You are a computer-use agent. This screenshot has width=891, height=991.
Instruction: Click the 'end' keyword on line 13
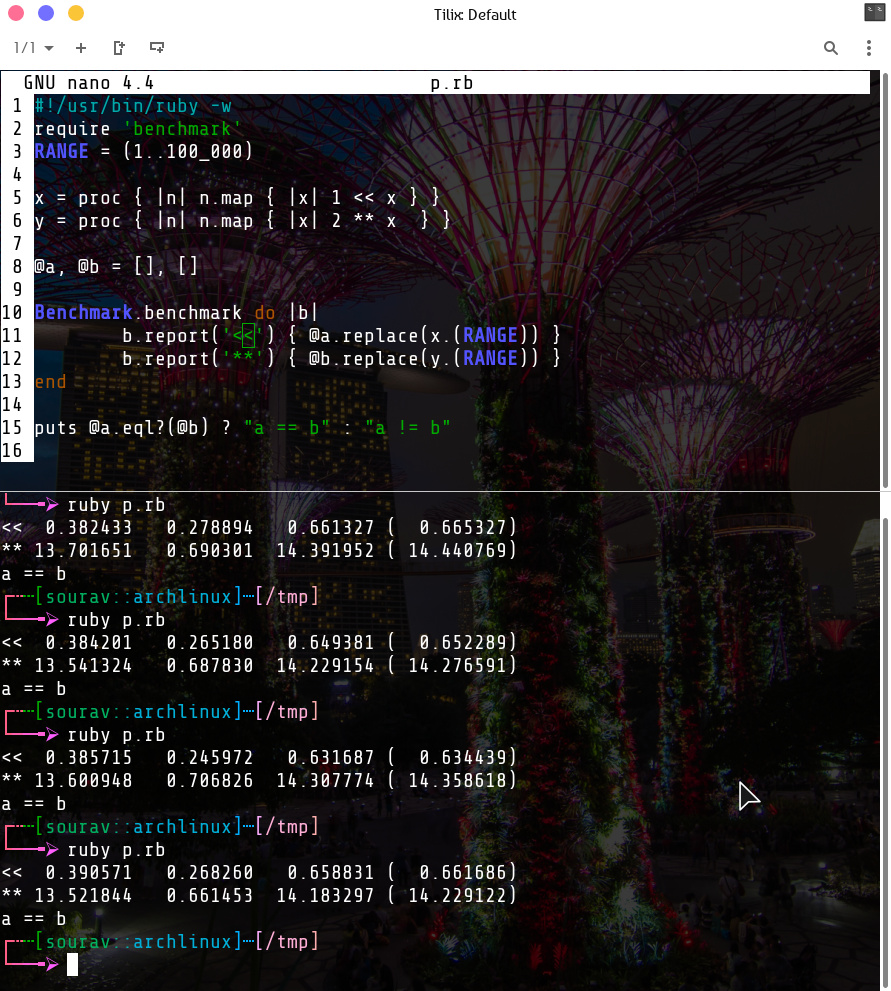[50, 381]
